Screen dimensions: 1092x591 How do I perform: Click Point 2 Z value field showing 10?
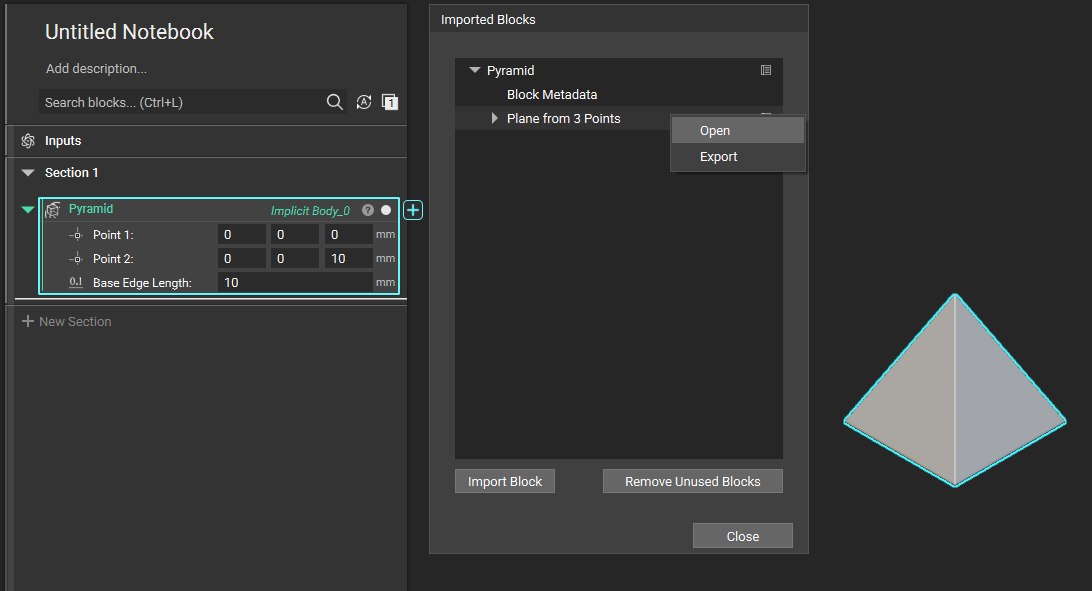(348, 258)
